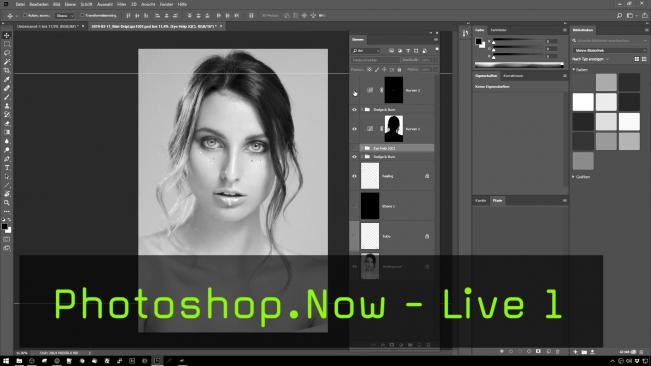Collapse the Grafiken section in Libraries

(x=574, y=177)
